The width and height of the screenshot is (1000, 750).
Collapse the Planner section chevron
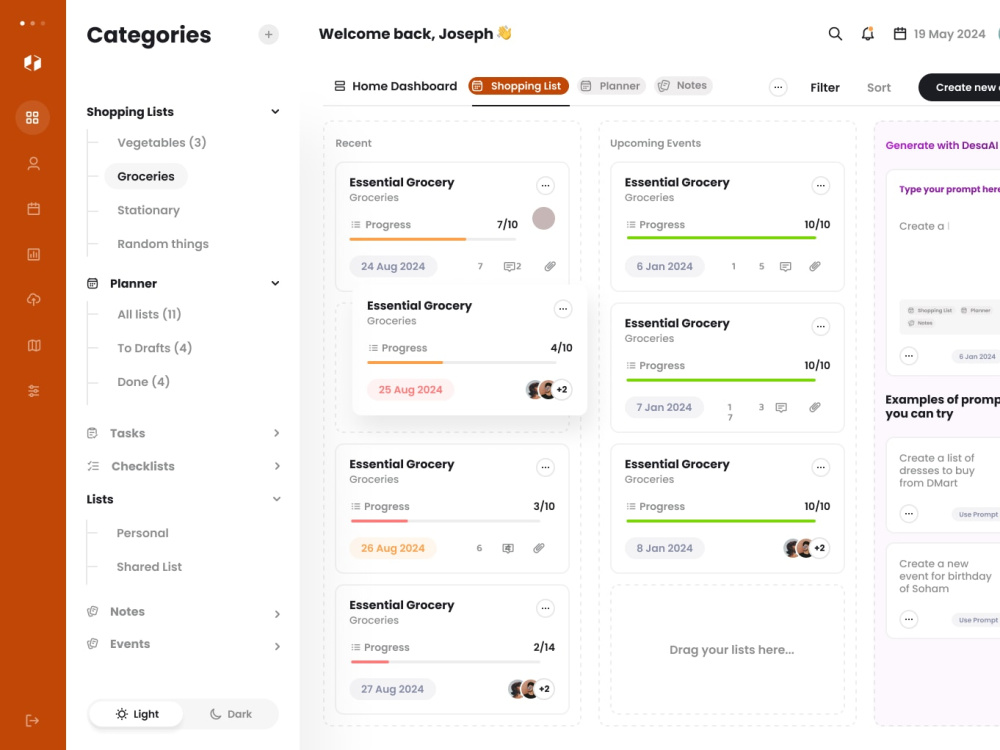[276, 283]
